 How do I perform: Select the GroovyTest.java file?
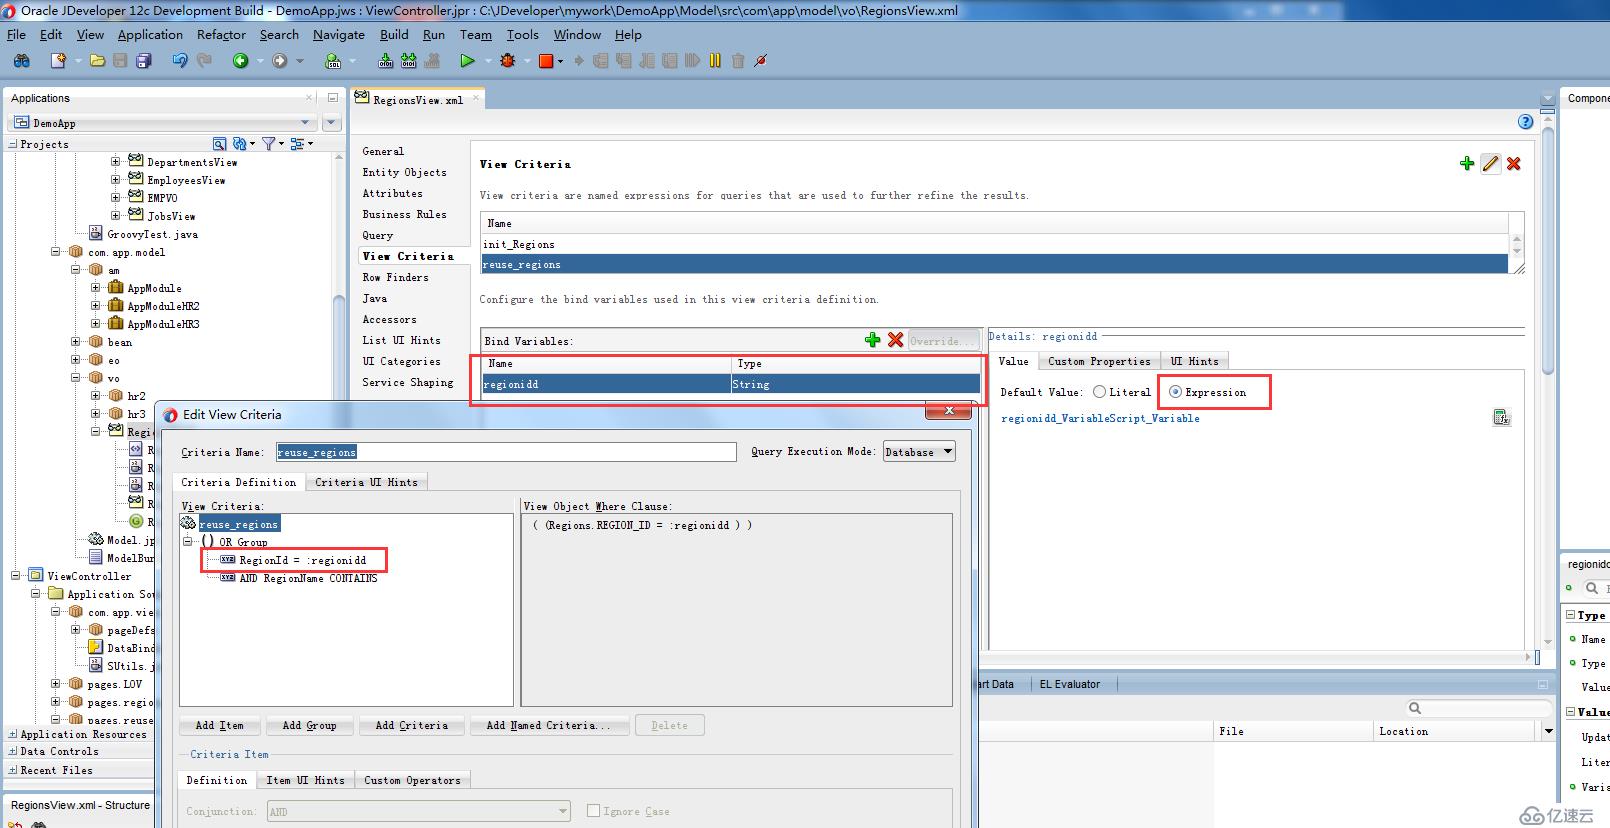click(152, 234)
